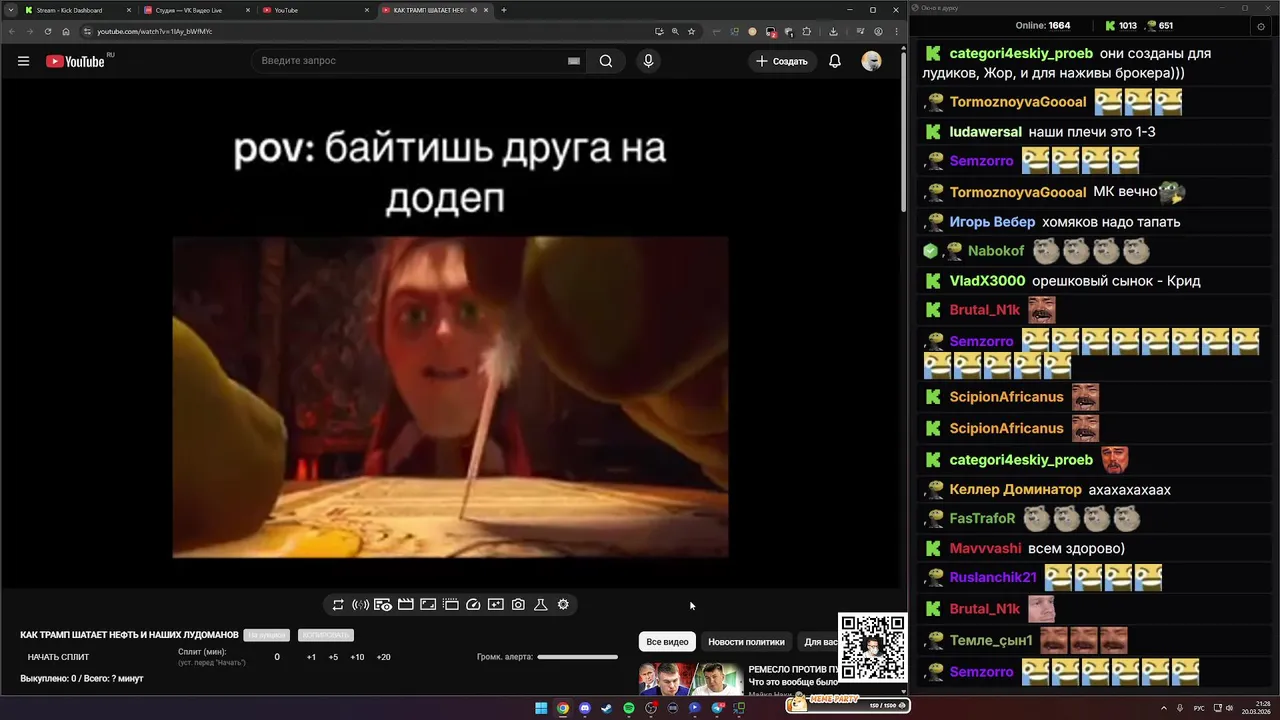Viewport: 1280px width, 720px height.
Task: Click the zoom magnifier in address bar
Action: 675,31
